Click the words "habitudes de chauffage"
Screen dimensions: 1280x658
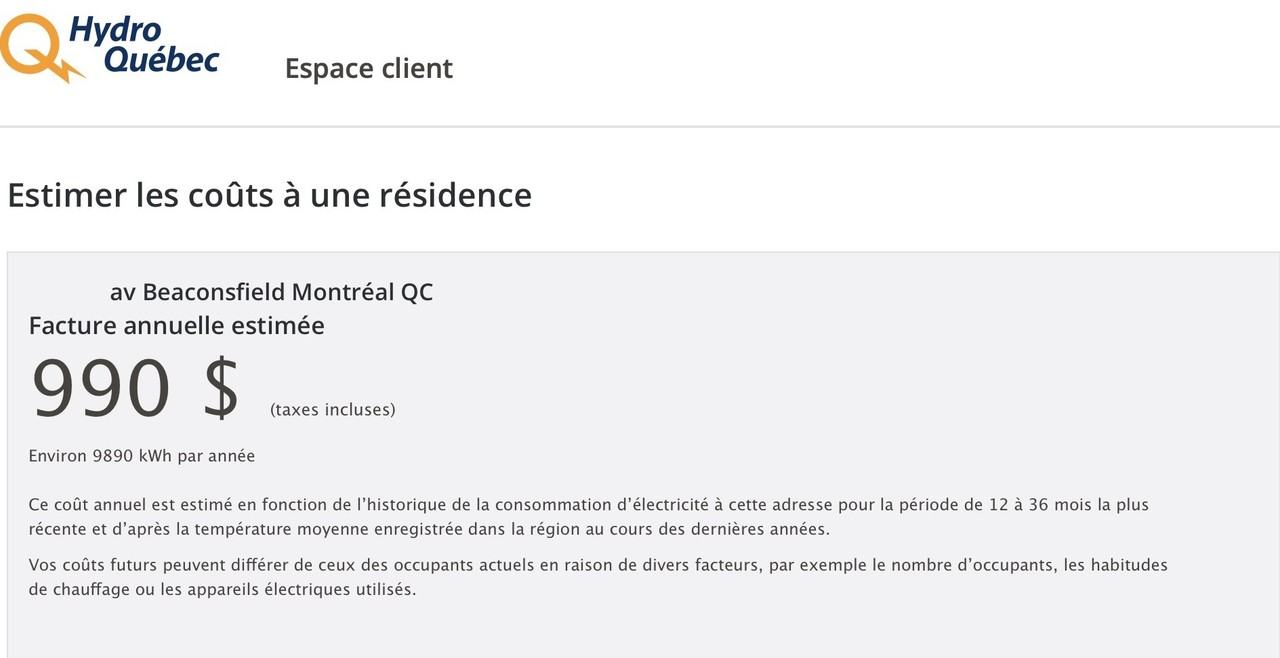coord(1128,565)
